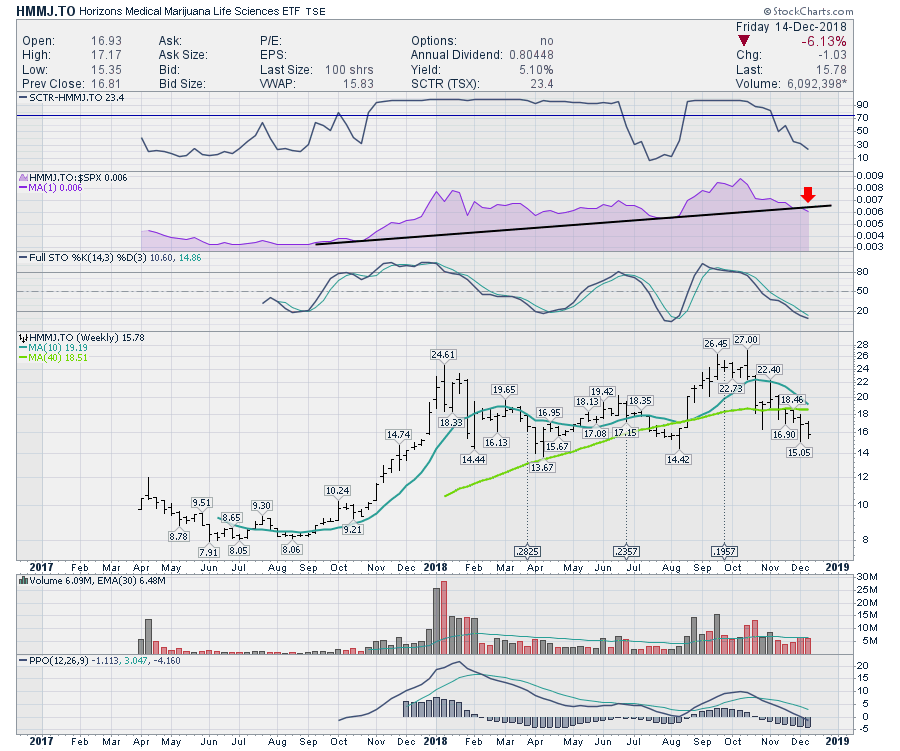900x751 pixels.
Task: Click the .2825 dividend marker
Action: [x=527, y=552]
